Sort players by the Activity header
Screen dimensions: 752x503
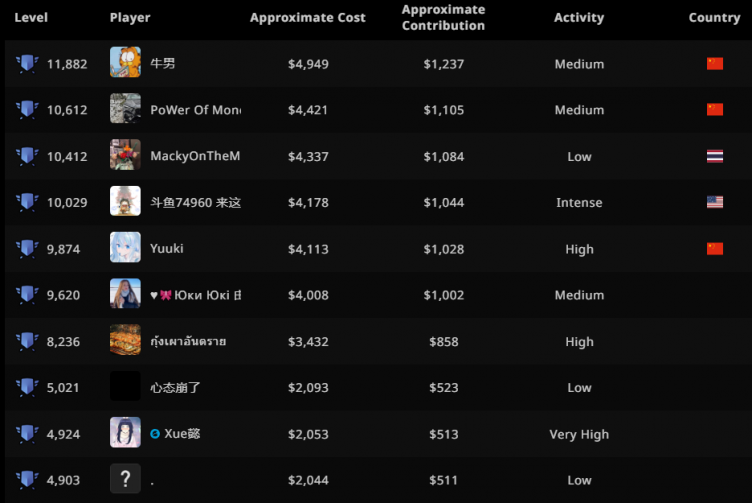click(579, 18)
